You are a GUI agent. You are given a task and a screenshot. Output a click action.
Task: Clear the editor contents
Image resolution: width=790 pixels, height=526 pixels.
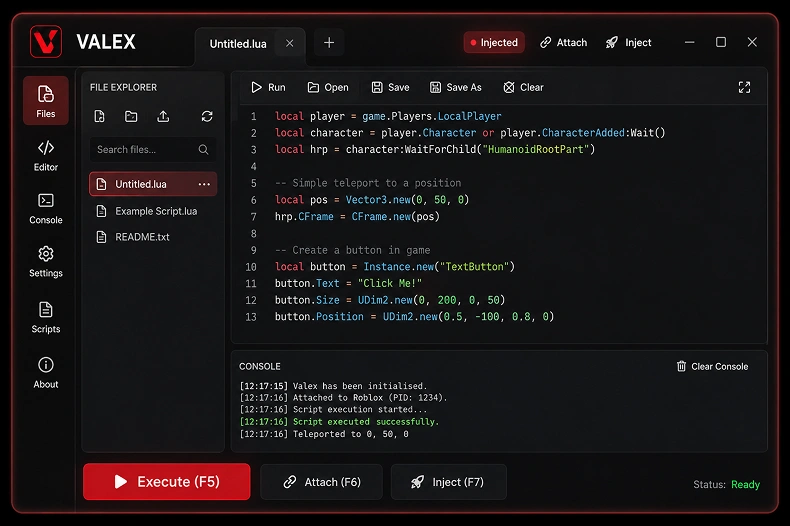(x=523, y=88)
